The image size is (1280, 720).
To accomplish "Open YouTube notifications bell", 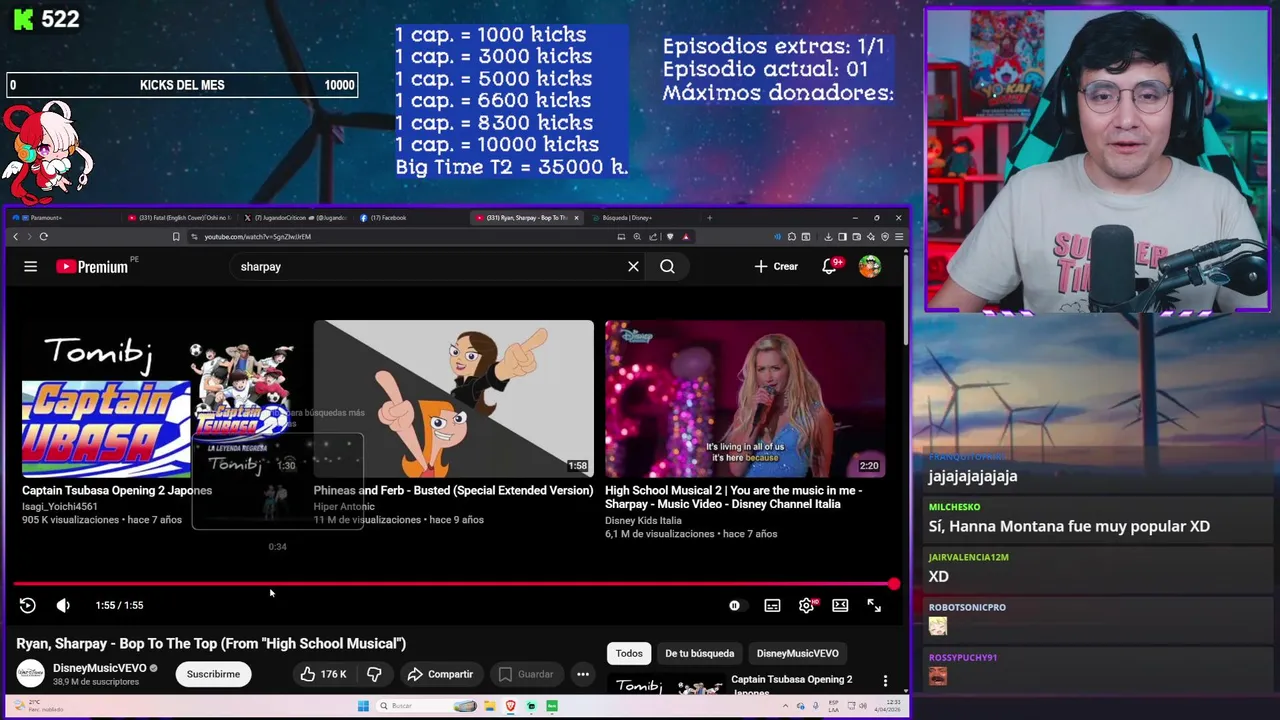I will (830, 267).
